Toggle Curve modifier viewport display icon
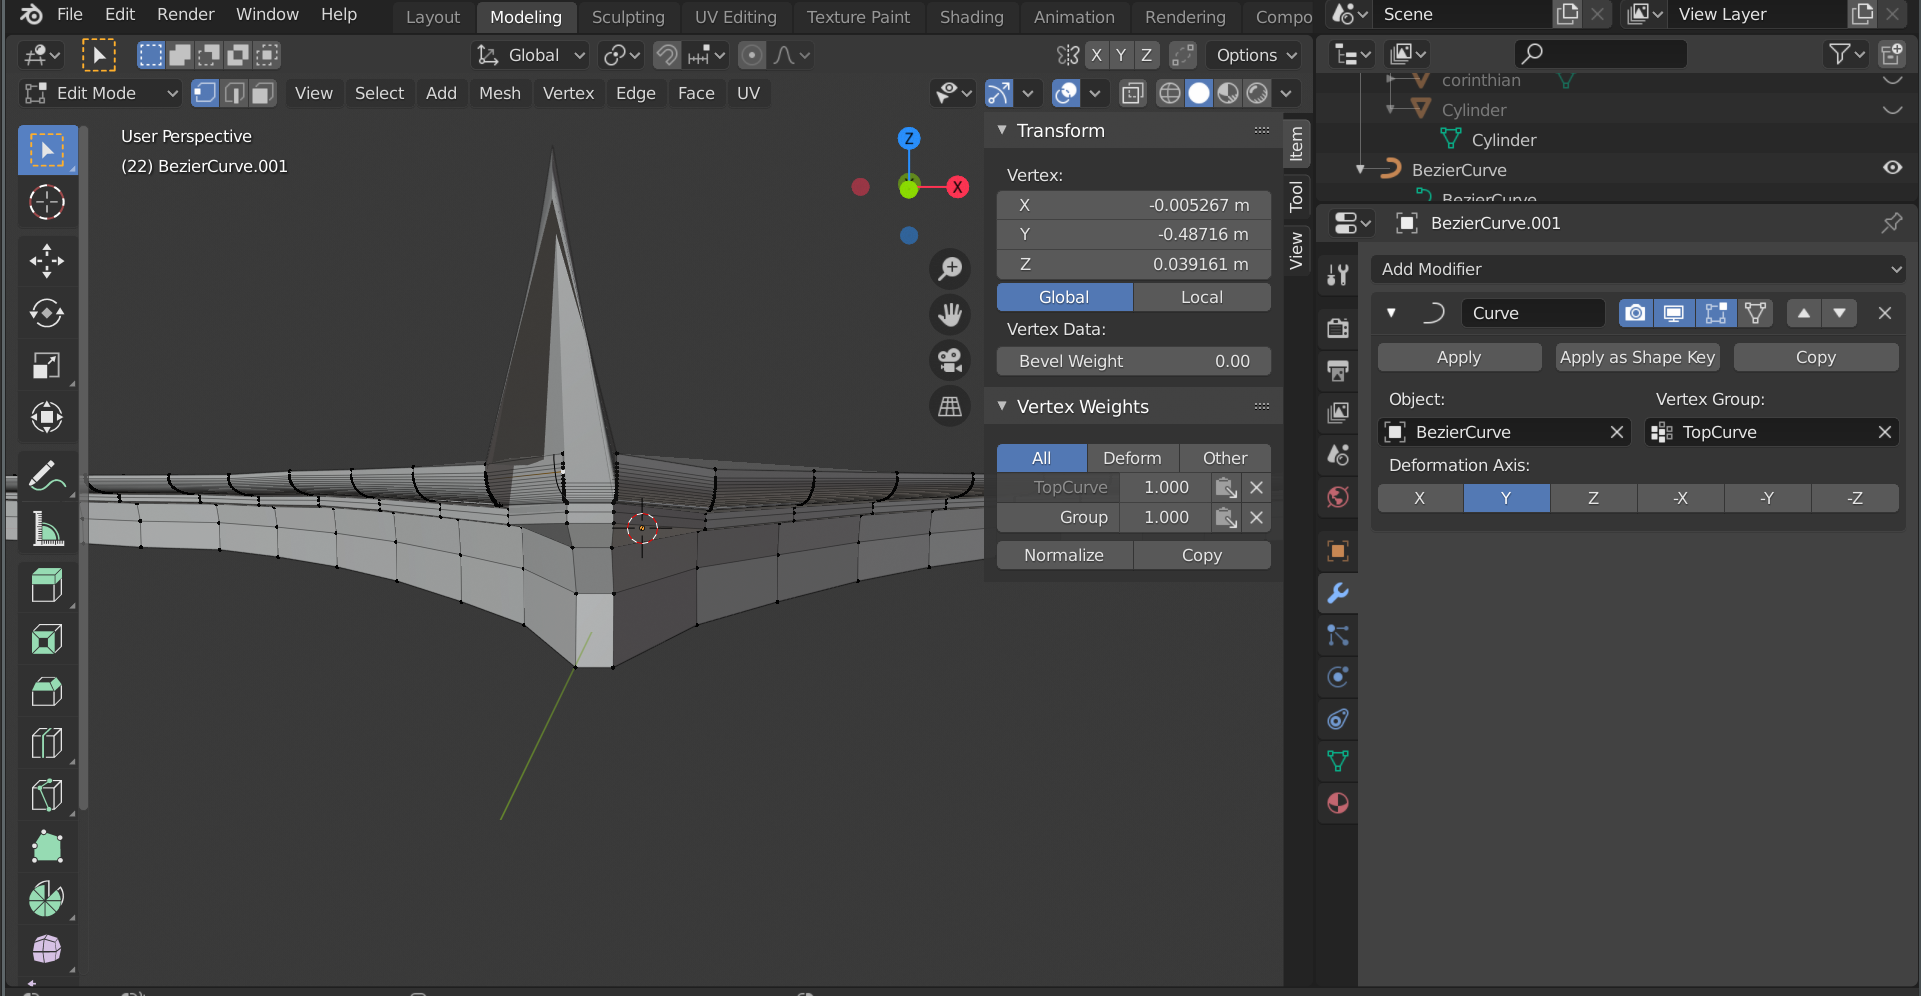The width and height of the screenshot is (1921, 996). tap(1674, 313)
